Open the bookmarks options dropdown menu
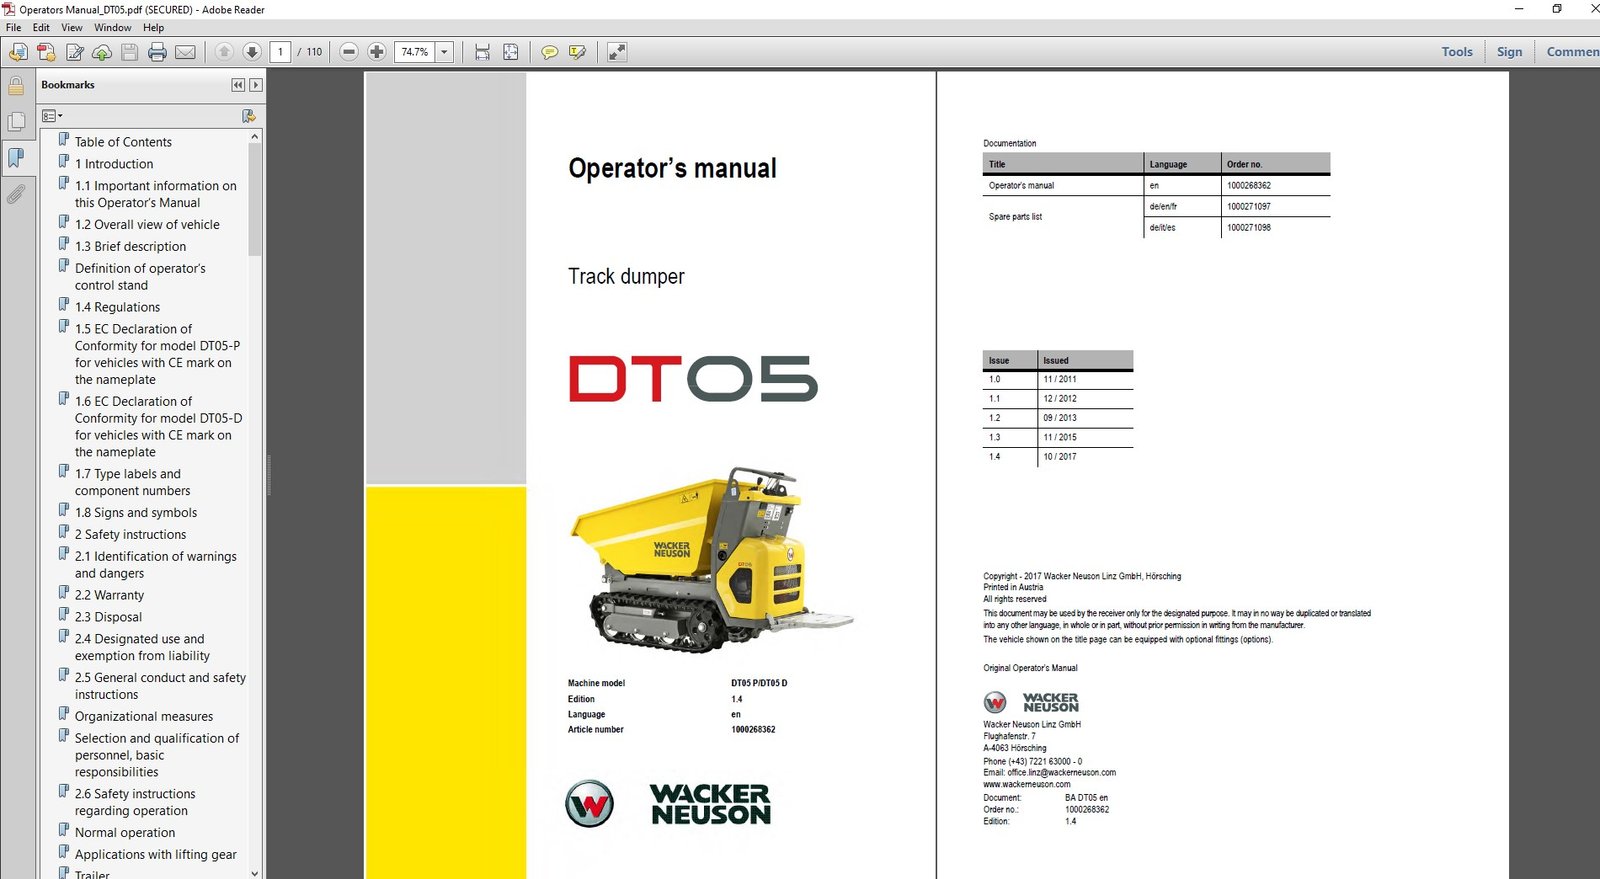The height and width of the screenshot is (879, 1600). click(52, 116)
